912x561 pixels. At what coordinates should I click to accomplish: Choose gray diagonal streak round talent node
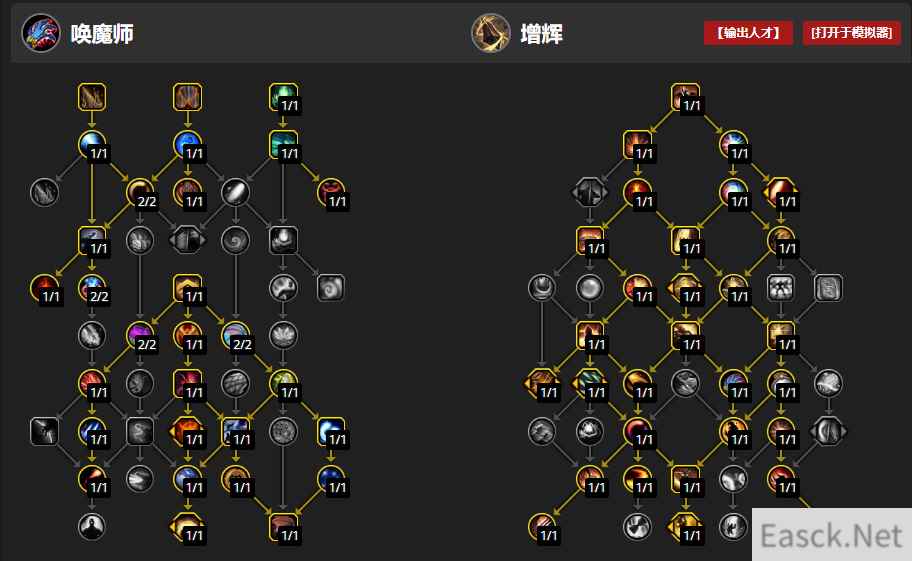click(236, 192)
